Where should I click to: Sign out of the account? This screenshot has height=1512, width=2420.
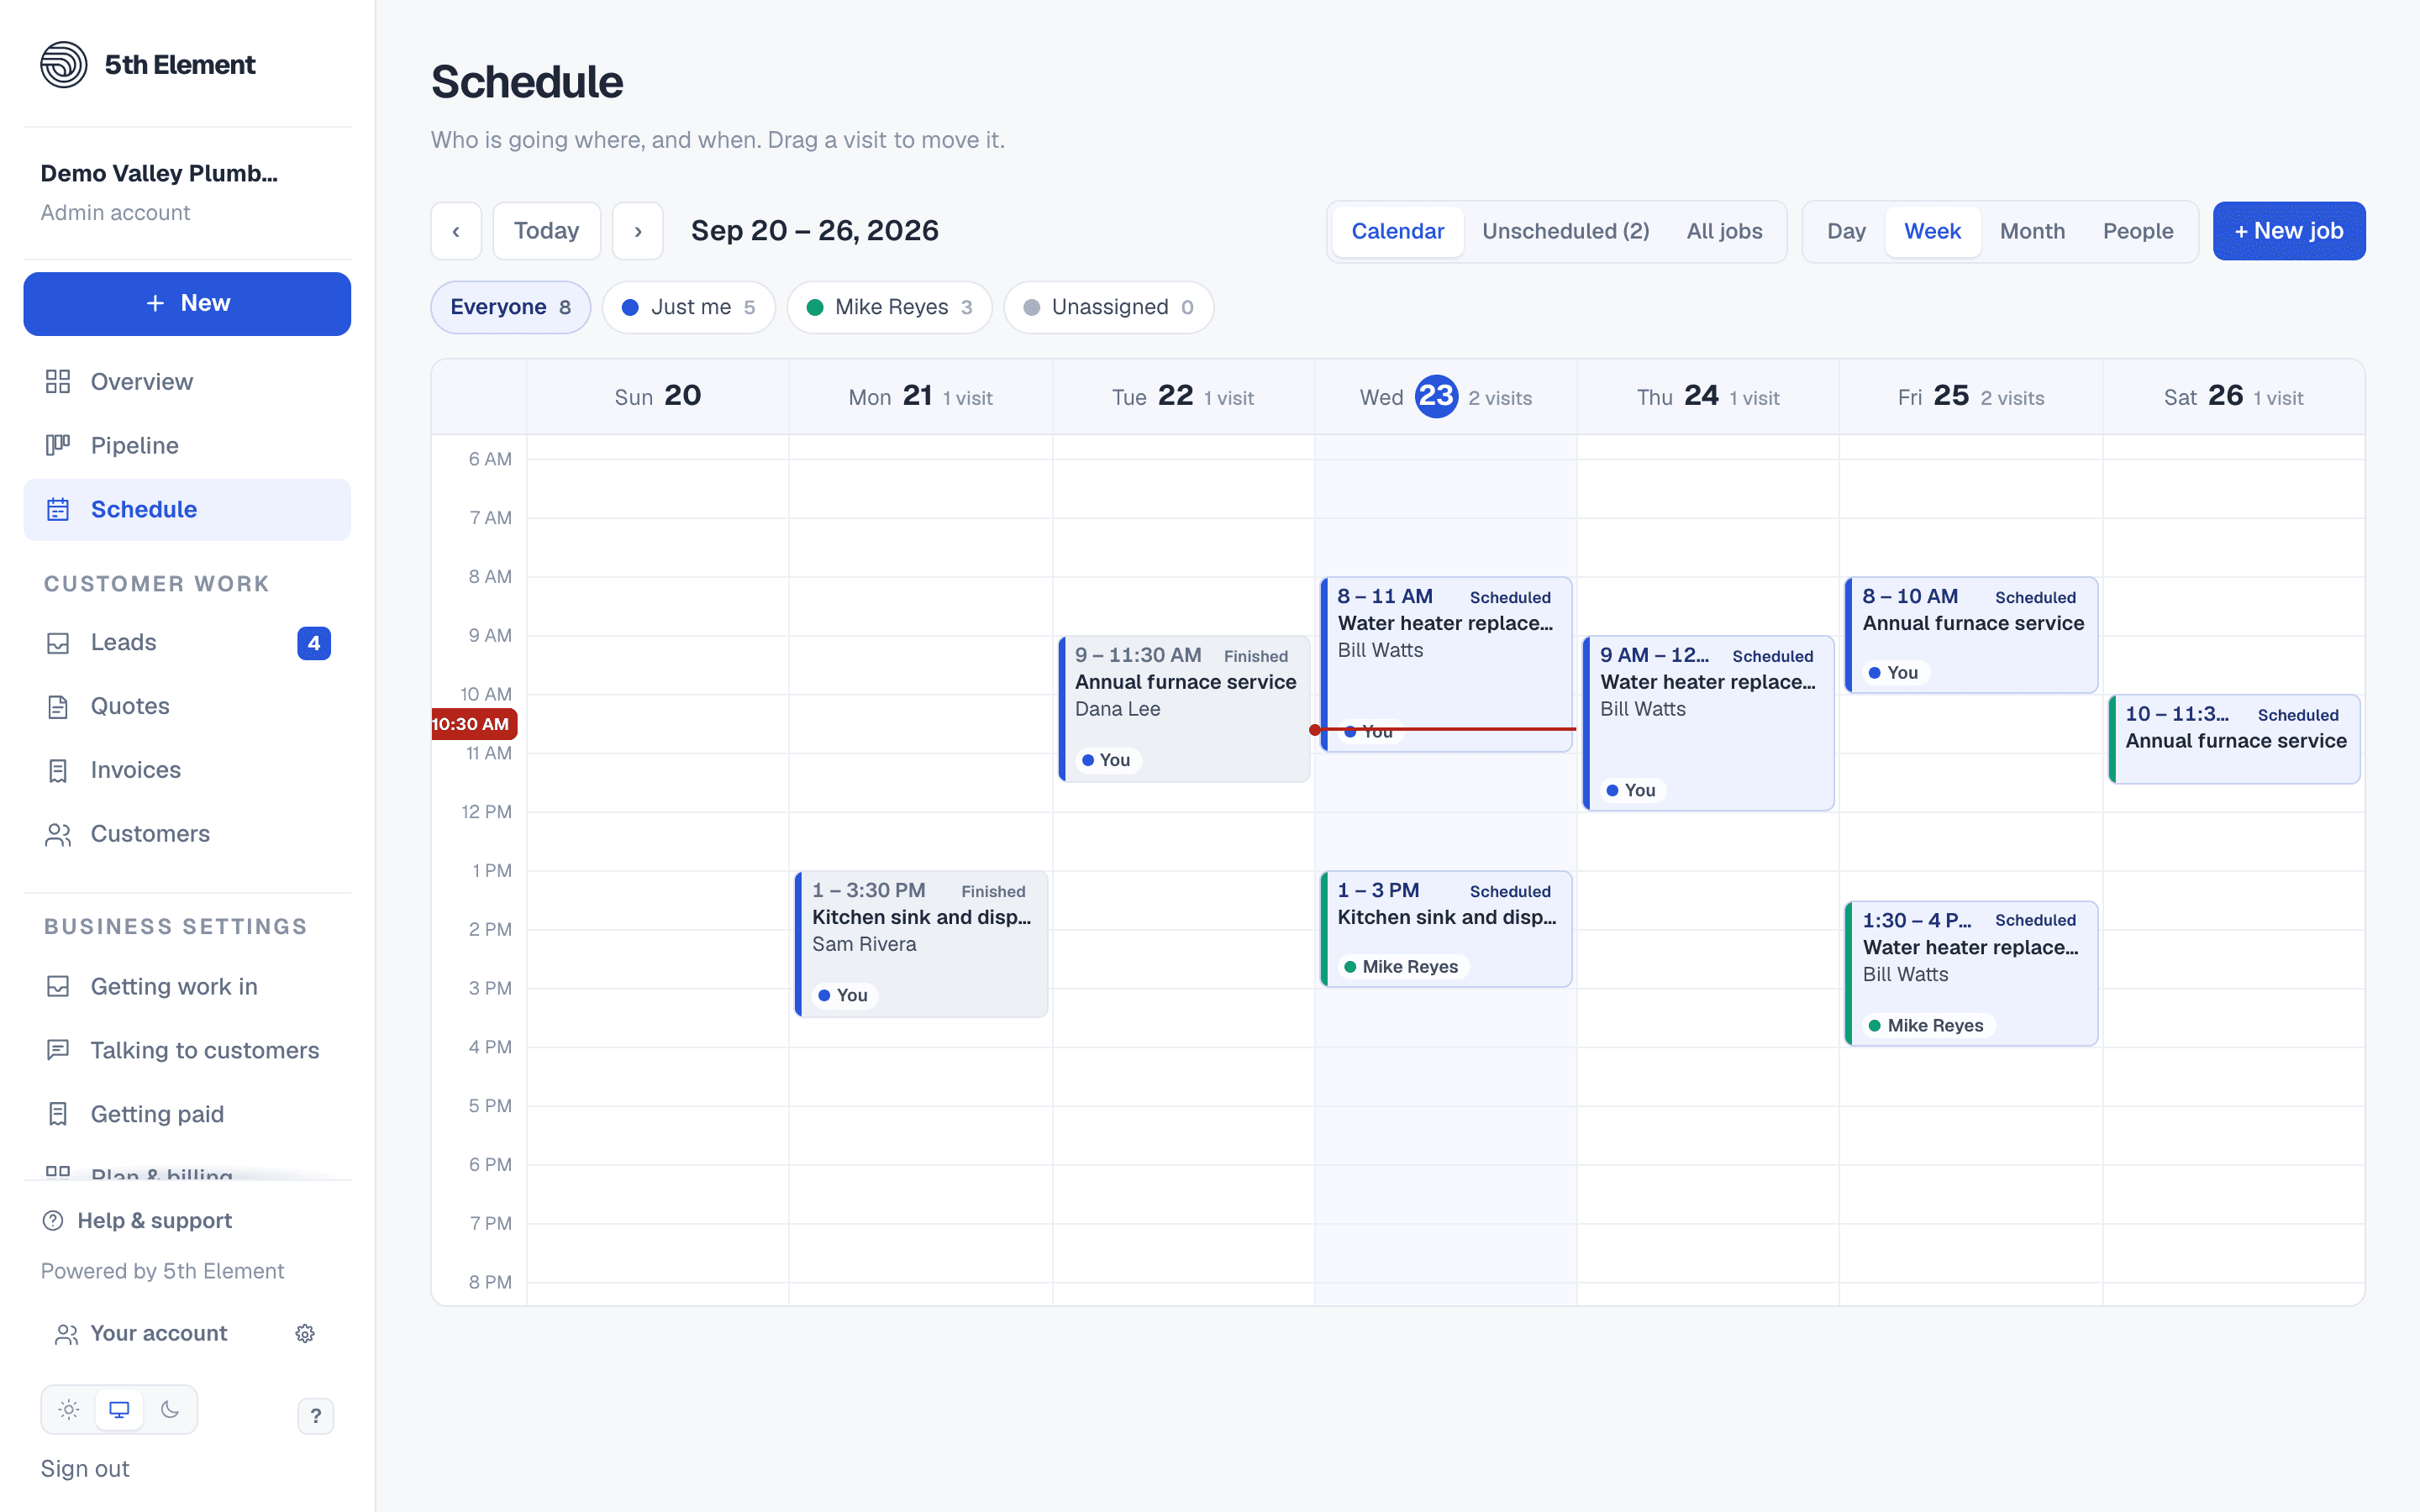pos(85,1469)
